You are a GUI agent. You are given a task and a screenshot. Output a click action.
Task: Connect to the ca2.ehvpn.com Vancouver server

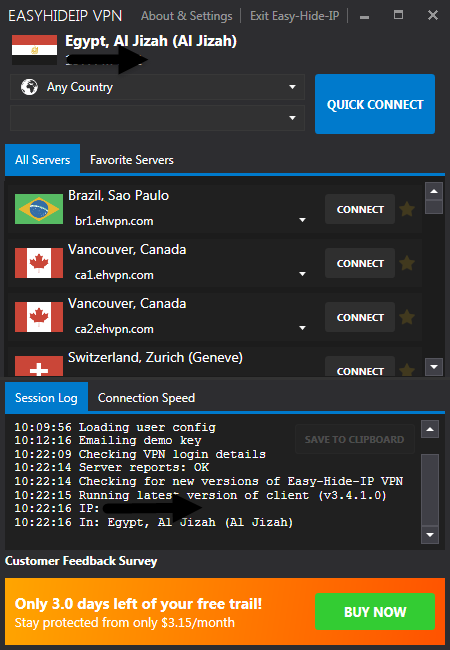coord(360,317)
